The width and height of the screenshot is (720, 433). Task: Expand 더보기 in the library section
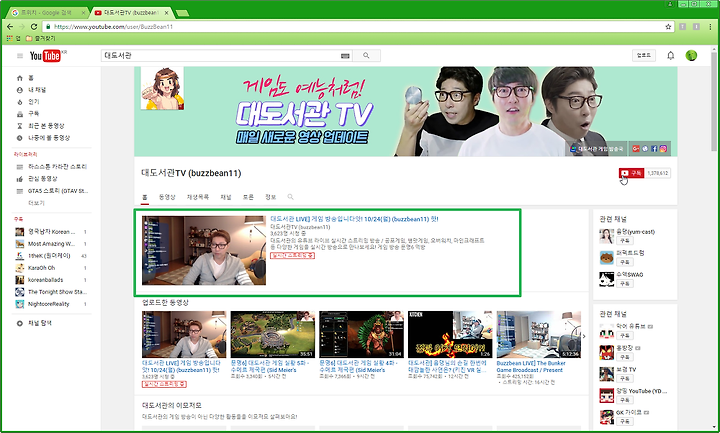pyautogui.click(x=36, y=203)
